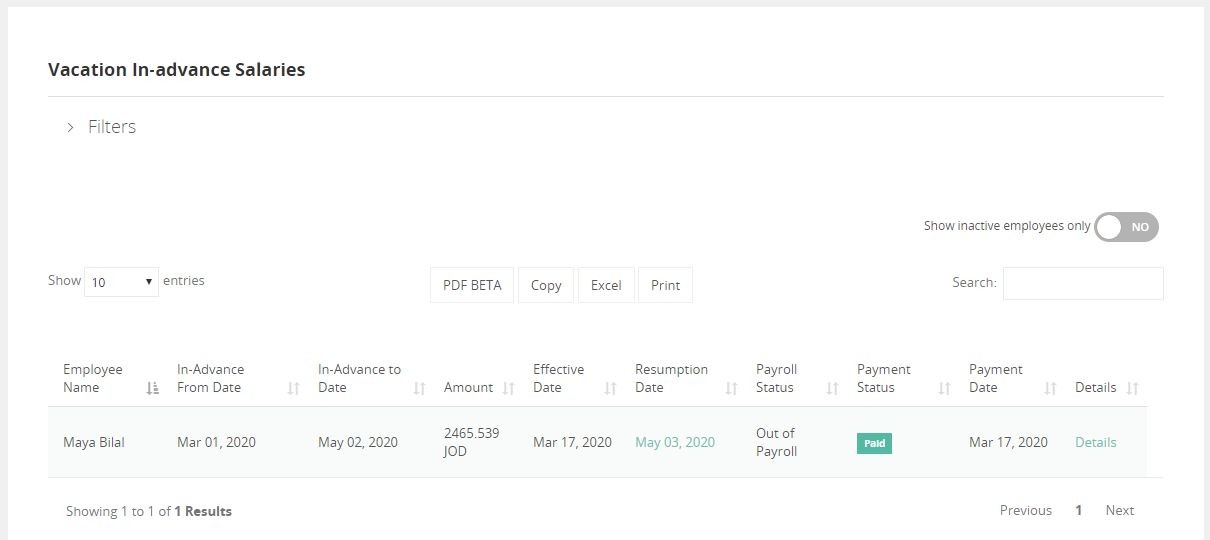Screen dimensions: 1210x540
Task: Sort by Payroll Status icon
Action: coord(833,388)
